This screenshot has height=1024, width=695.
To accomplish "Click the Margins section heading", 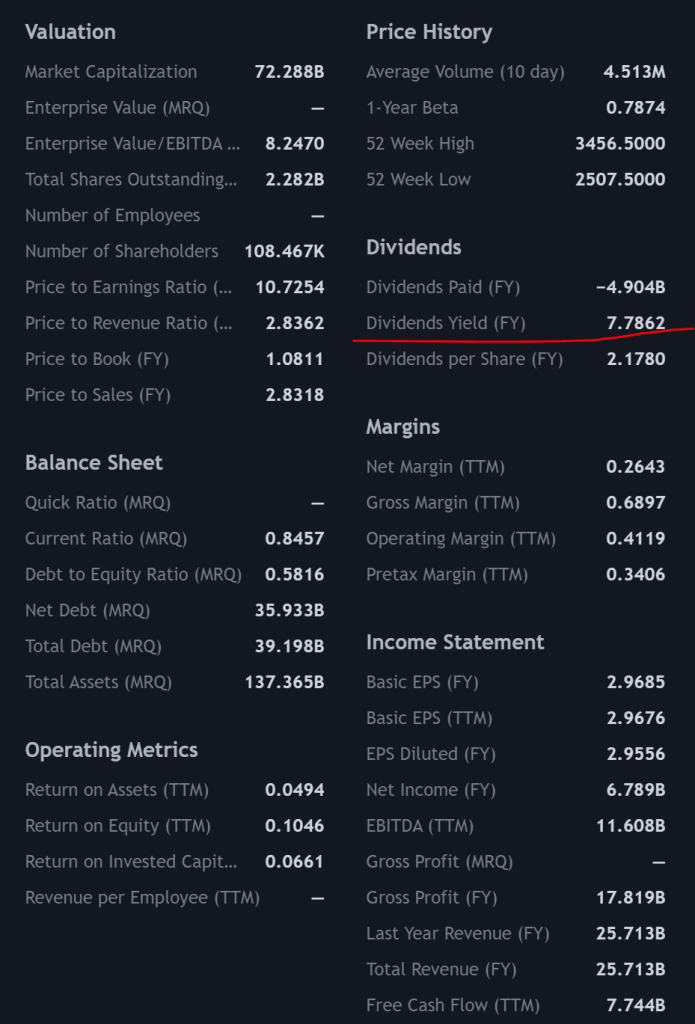I will coord(402,427).
